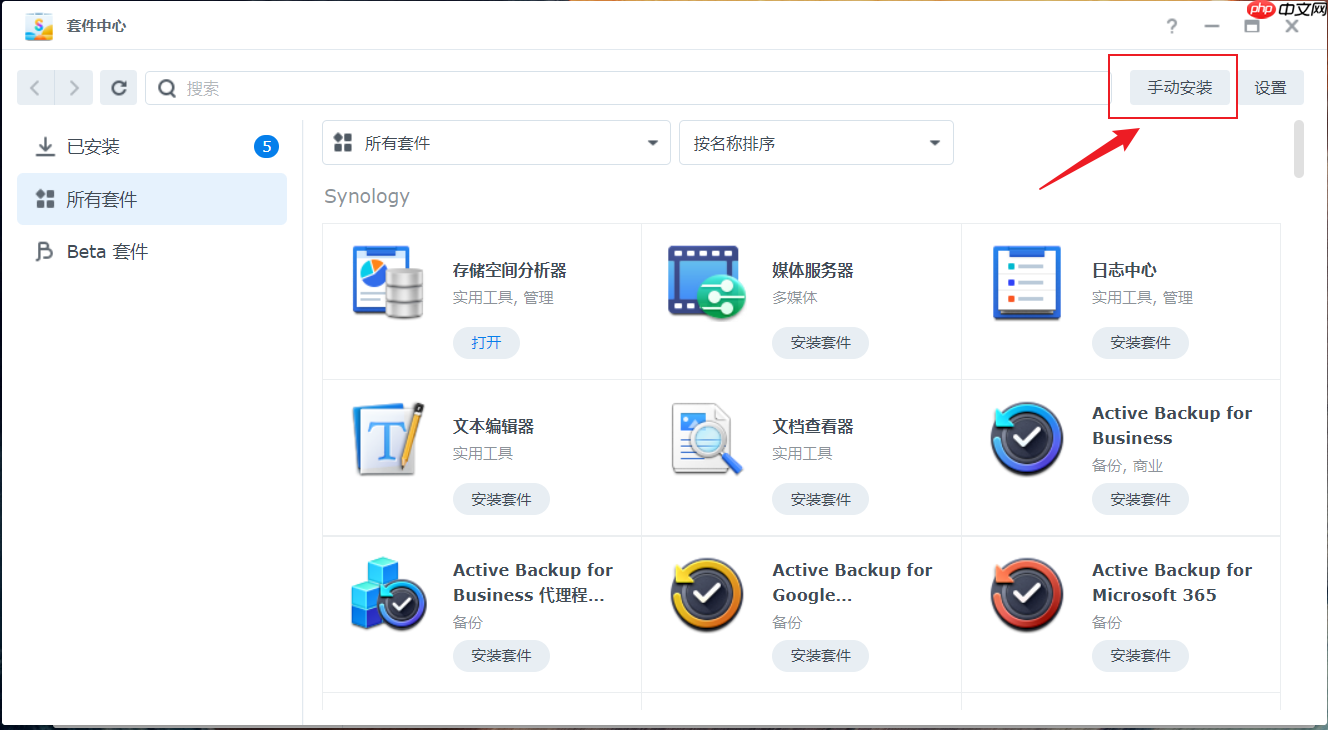
Task: Open the 所有套件 category dropdown
Action: point(496,142)
